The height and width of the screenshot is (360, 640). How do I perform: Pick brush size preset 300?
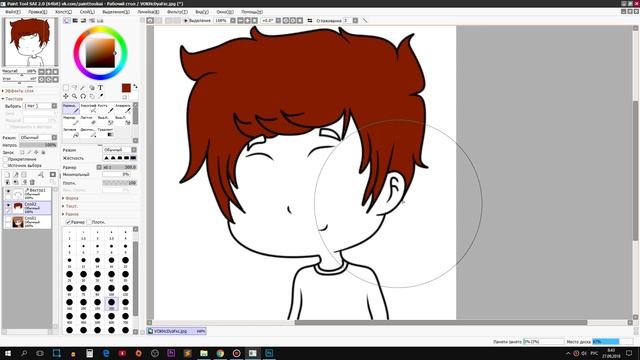pos(111,303)
